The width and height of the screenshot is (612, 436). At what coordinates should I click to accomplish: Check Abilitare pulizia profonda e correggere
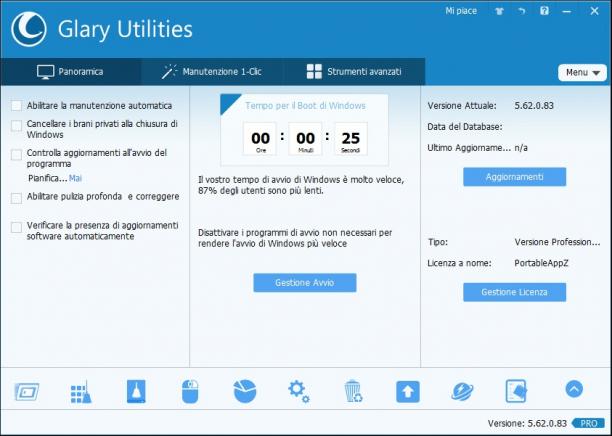[16, 198]
